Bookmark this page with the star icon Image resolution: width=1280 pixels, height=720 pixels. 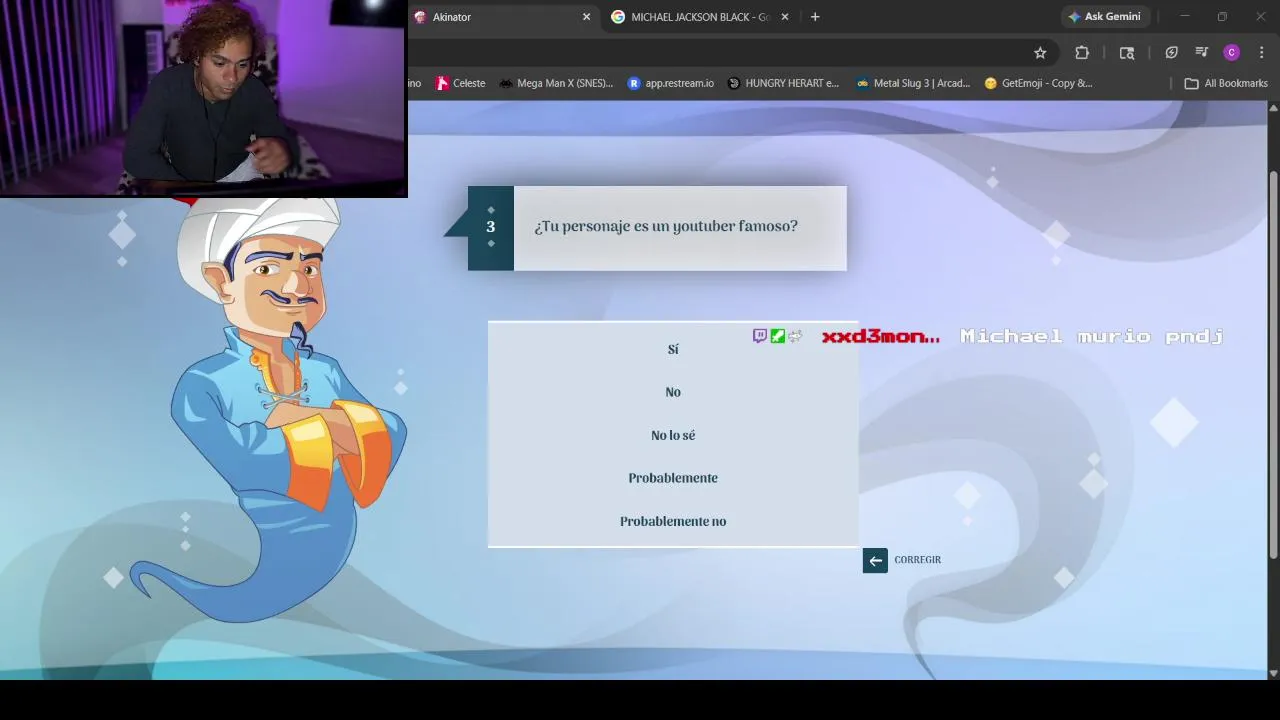1040,53
